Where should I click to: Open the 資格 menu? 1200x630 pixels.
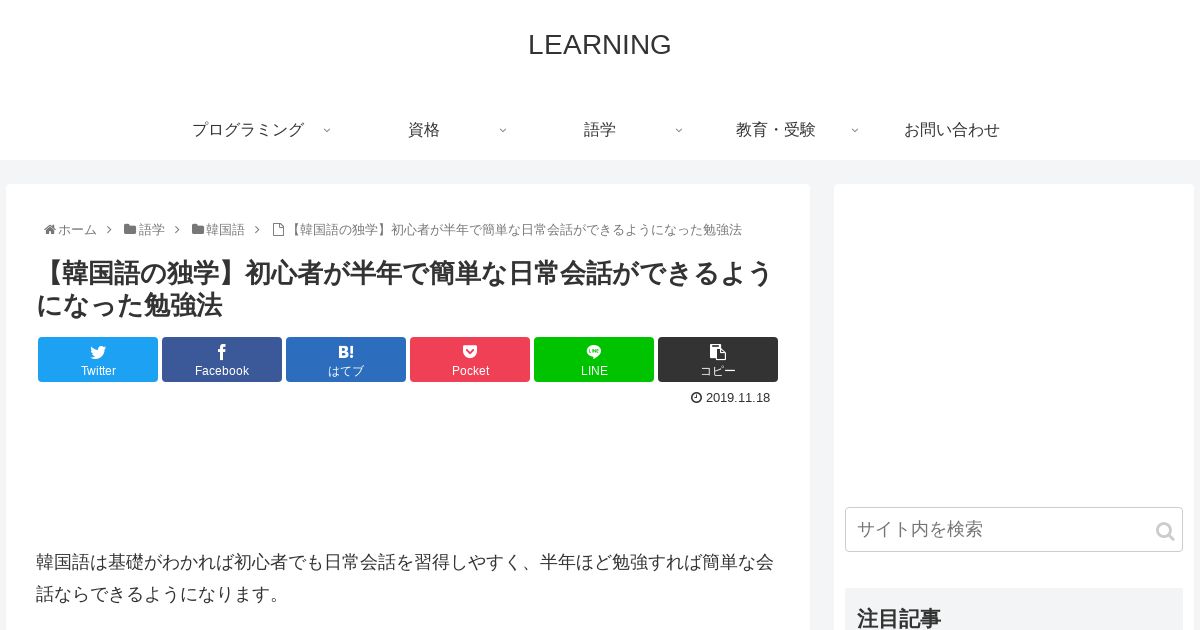pos(424,130)
